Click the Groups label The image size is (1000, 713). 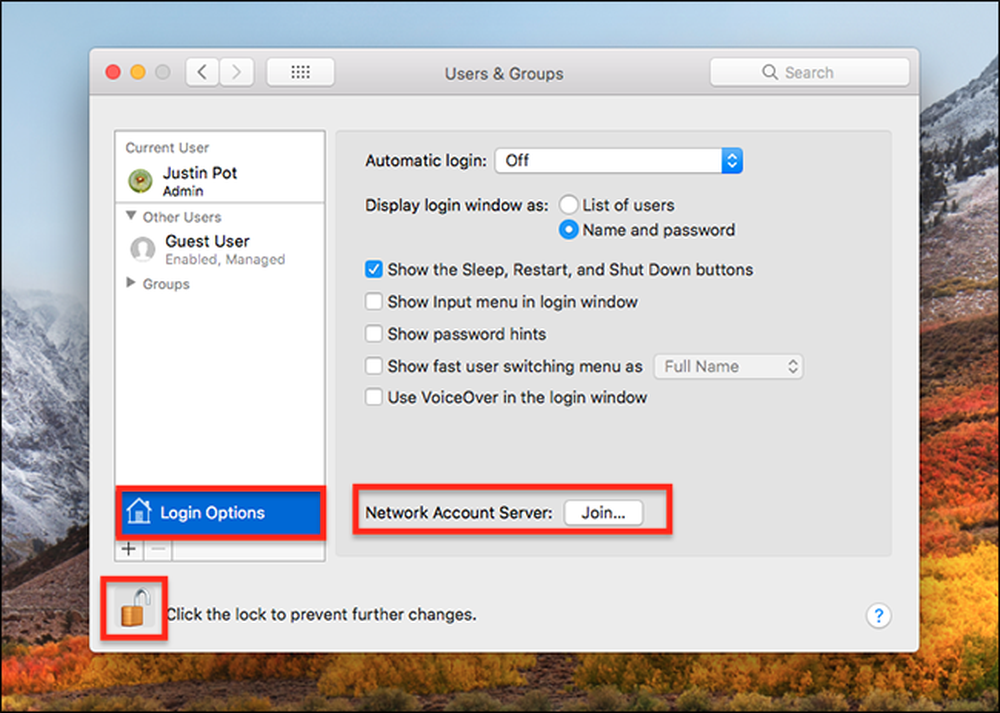point(166,284)
